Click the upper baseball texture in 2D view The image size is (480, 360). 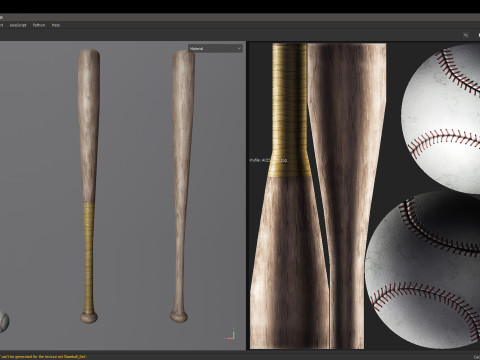[442, 118]
